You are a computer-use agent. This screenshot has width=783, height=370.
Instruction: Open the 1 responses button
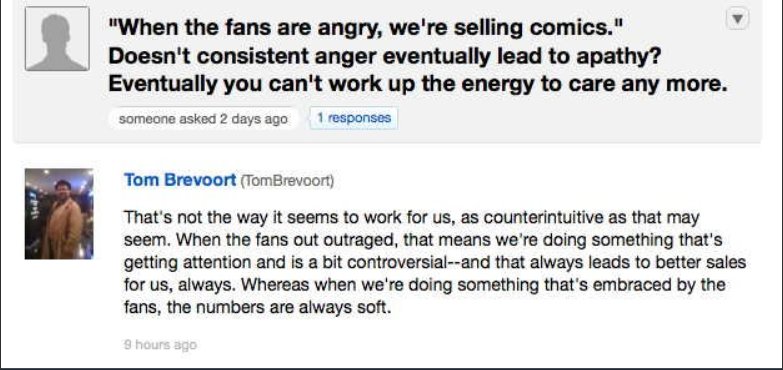pos(354,118)
